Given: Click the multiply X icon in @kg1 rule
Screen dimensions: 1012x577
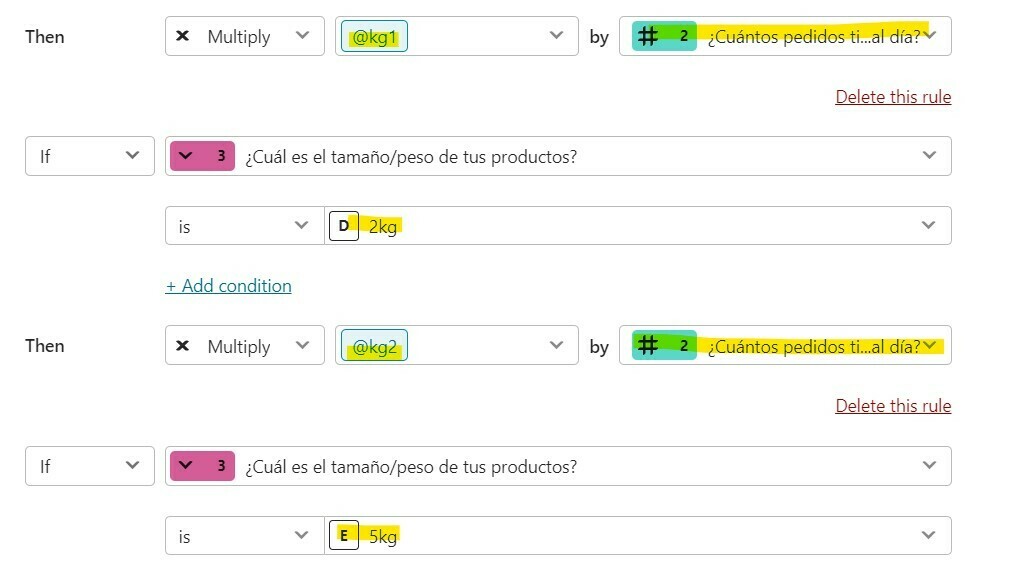Looking at the screenshot, I should [183, 35].
